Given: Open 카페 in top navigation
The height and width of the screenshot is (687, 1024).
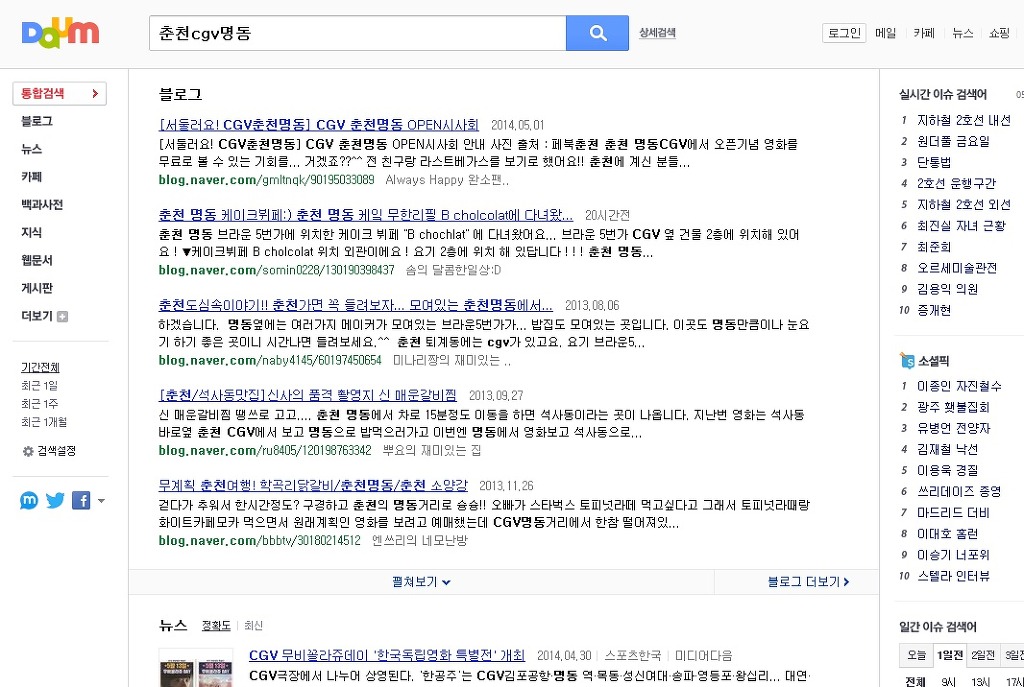Looking at the screenshot, I should tap(924, 33).
